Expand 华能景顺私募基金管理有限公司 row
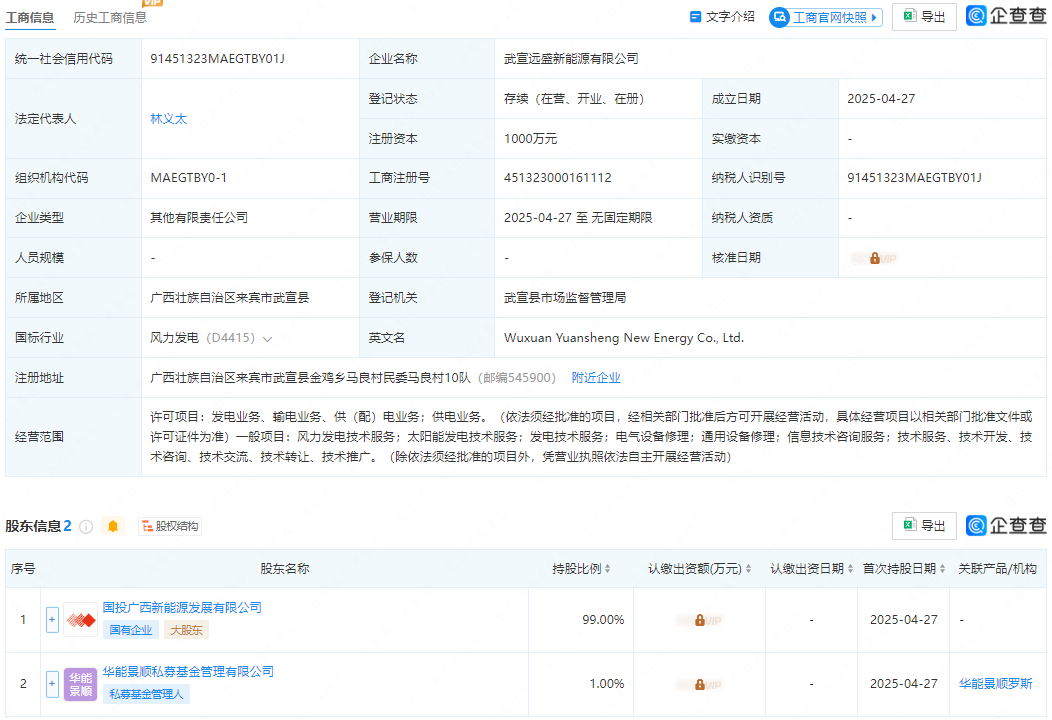 pyautogui.click(x=51, y=684)
